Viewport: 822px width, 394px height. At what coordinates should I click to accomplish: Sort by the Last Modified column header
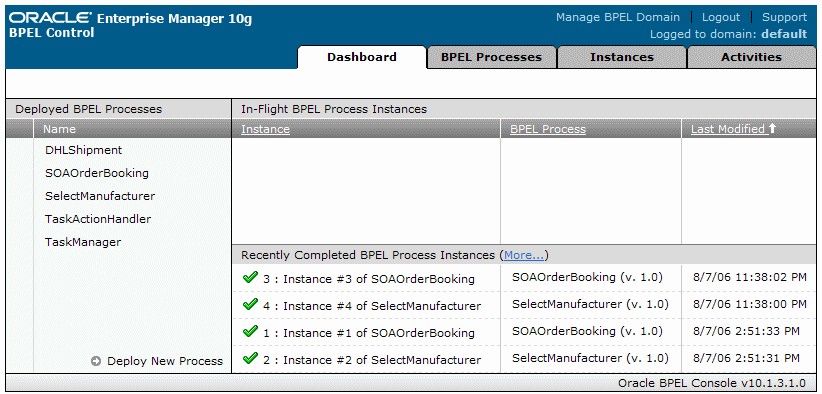[728, 129]
